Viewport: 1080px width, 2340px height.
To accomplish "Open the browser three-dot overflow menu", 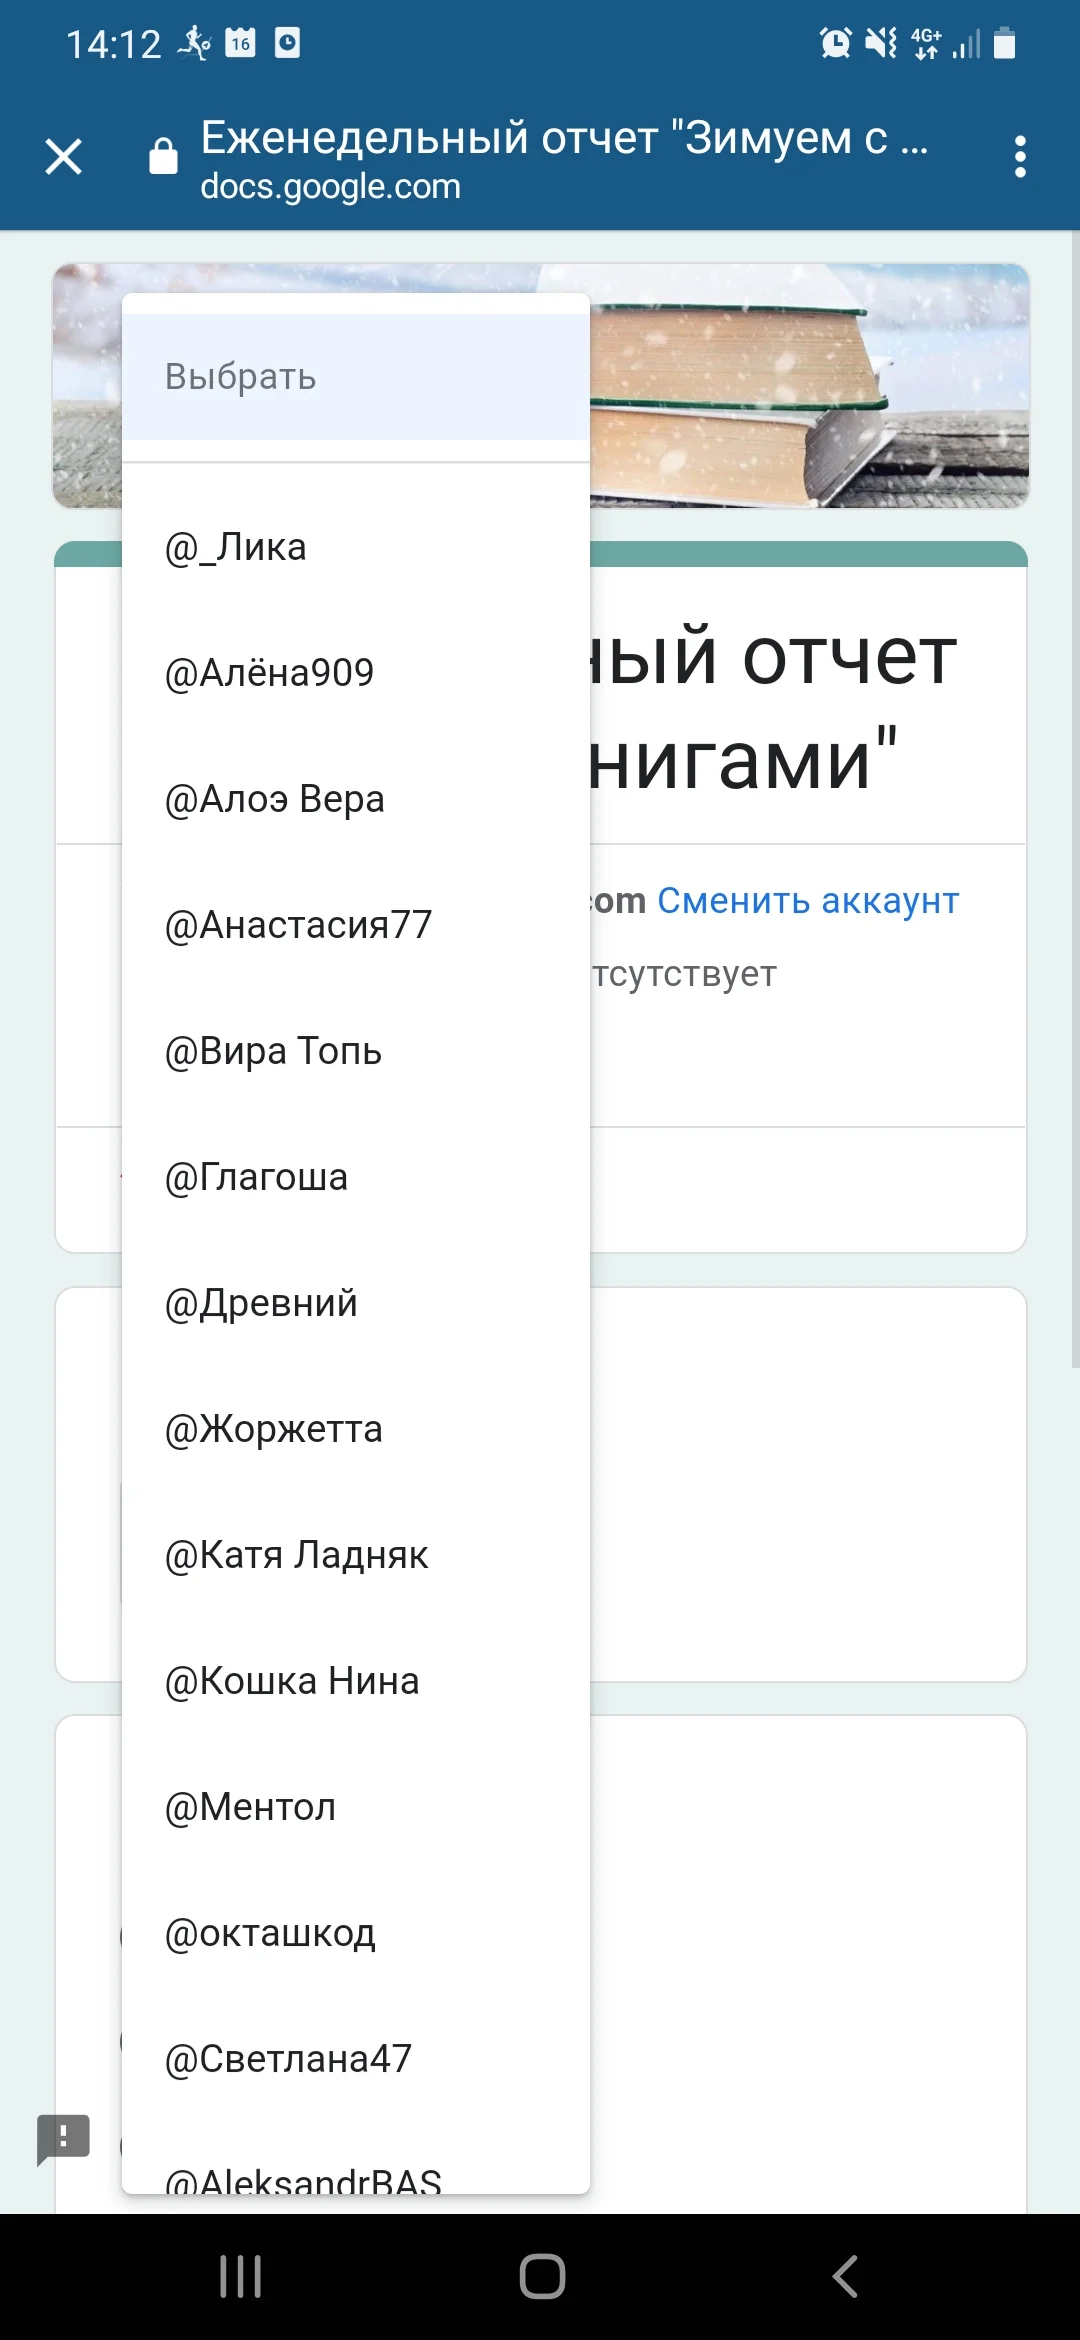I will click(1020, 157).
